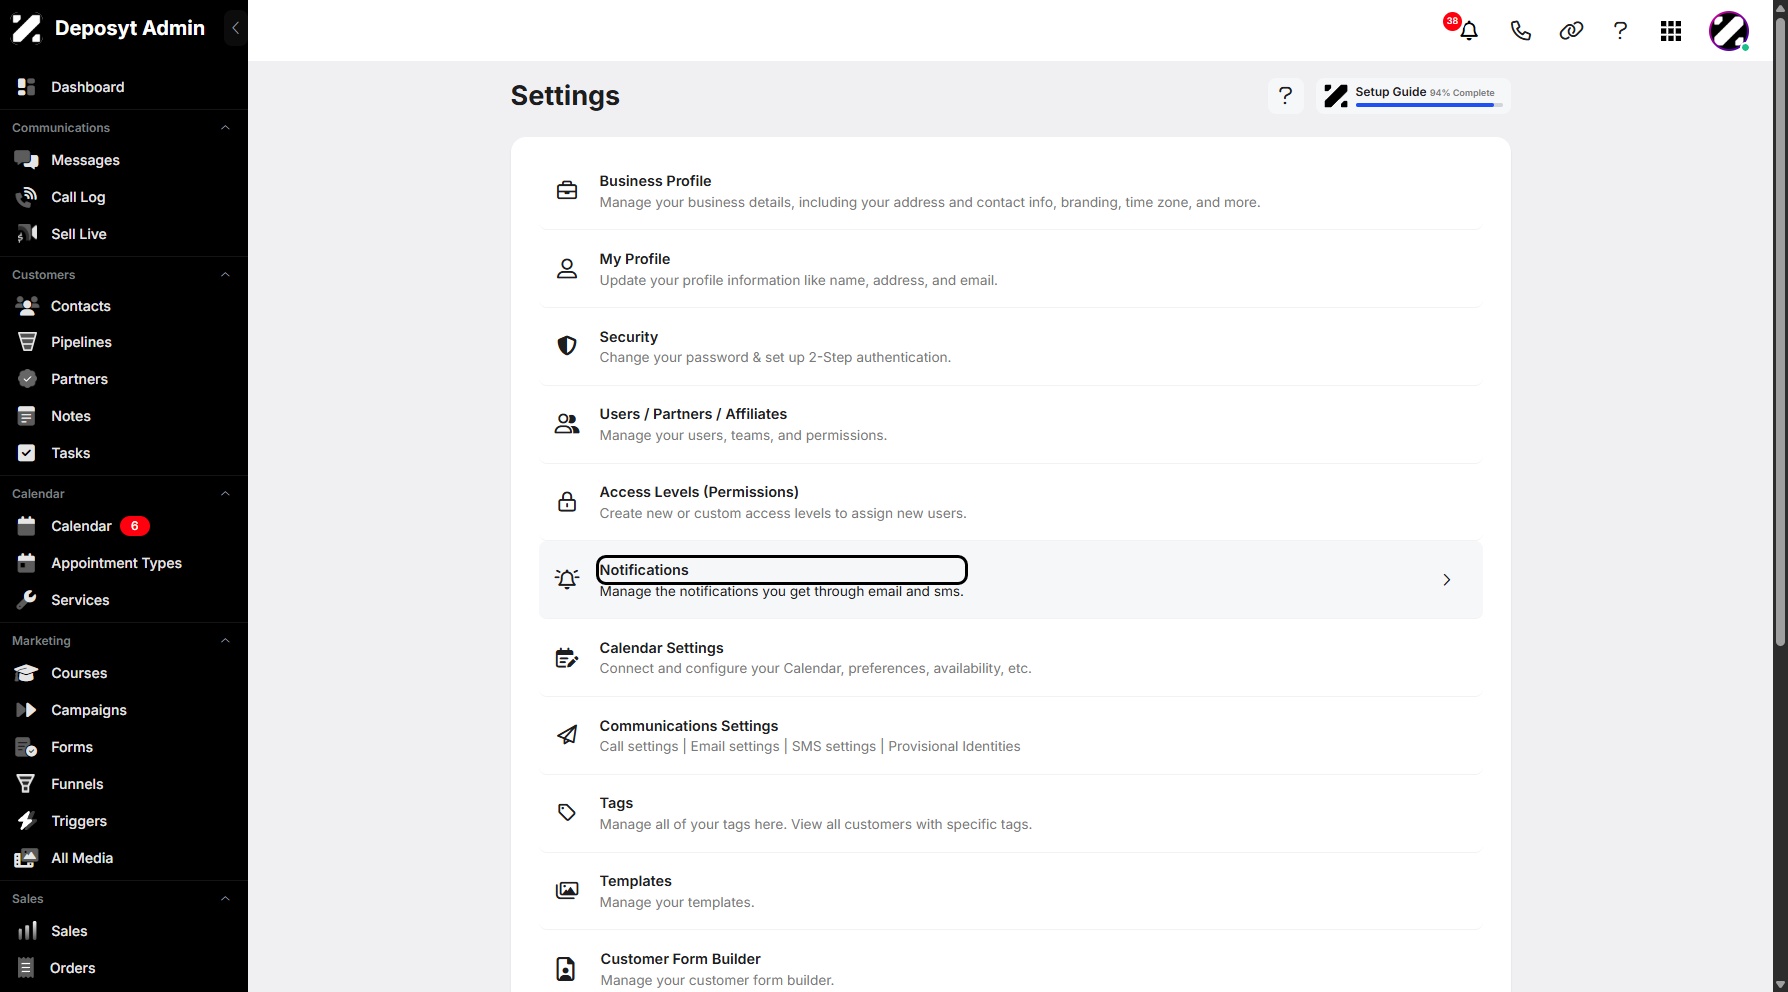This screenshot has width=1788, height=992.
Task: Collapse the Marketing sidebar section
Action: point(225,641)
